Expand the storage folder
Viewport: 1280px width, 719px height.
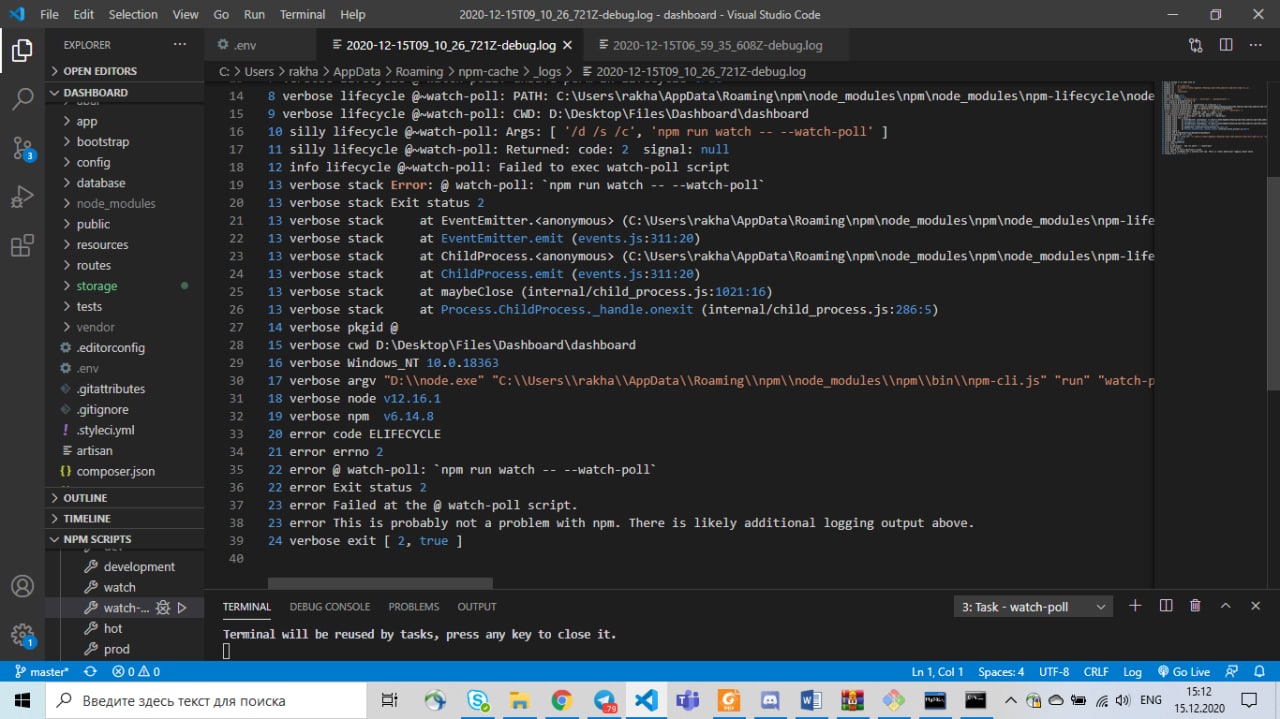click(x=125, y=286)
